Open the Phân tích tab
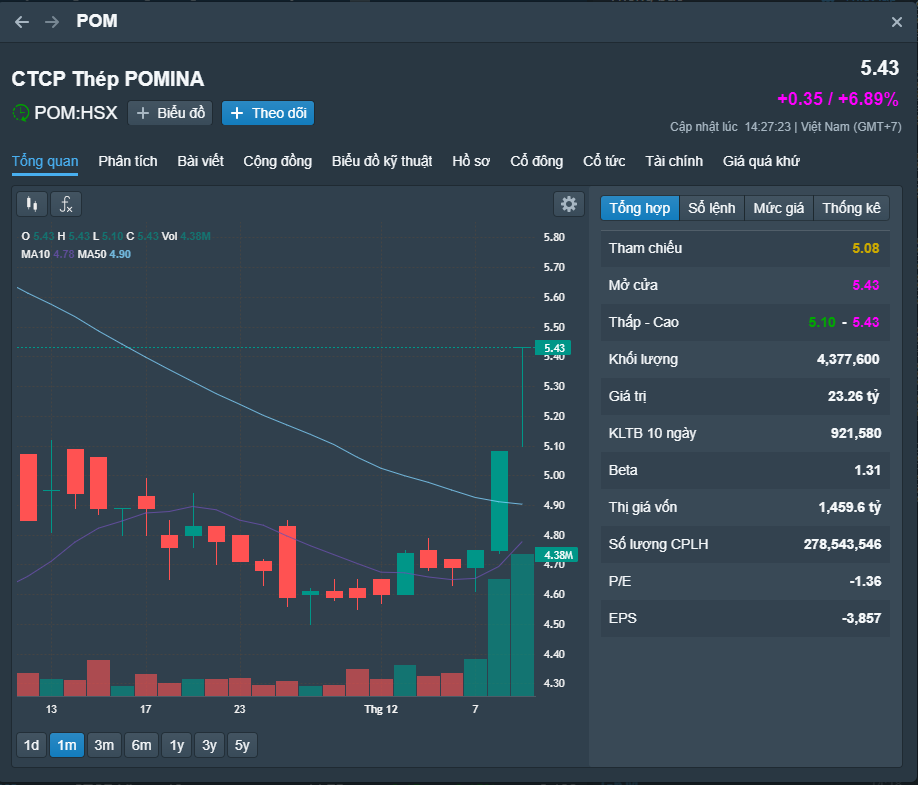Viewport: 918px width, 785px height. [128, 162]
